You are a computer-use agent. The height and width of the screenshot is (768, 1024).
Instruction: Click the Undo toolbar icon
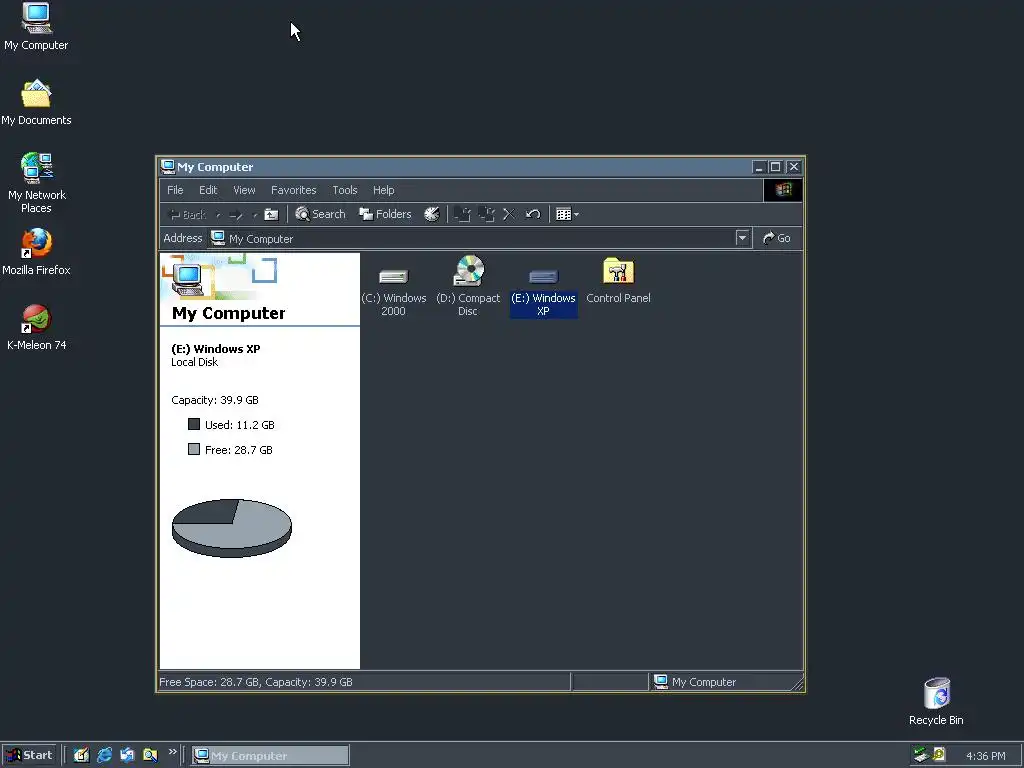coord(533,214)
